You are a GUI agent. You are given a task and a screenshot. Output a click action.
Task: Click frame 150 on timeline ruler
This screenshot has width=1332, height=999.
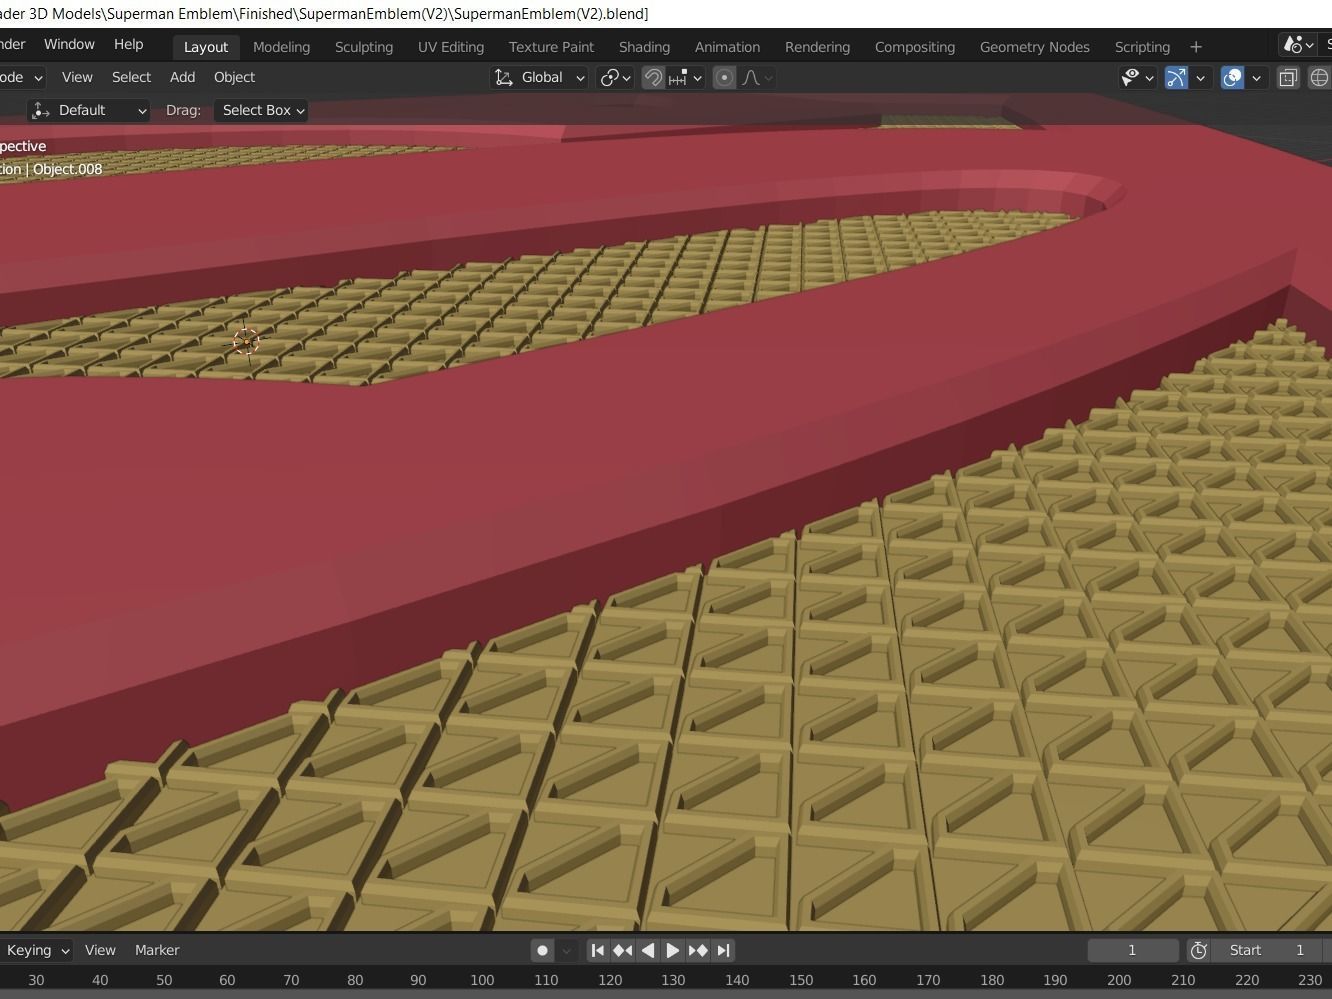tap(801, 980)
